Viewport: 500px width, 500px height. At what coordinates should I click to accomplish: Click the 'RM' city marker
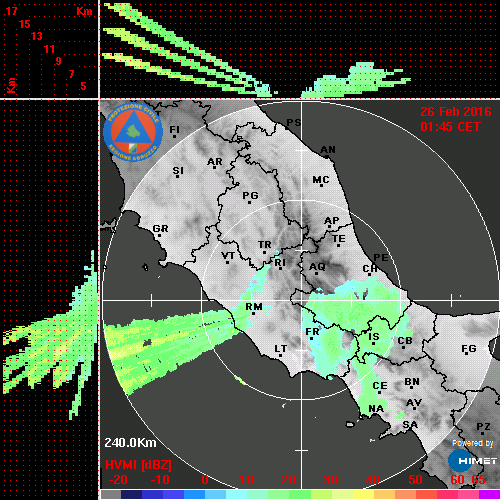click(x=254, y=307)
